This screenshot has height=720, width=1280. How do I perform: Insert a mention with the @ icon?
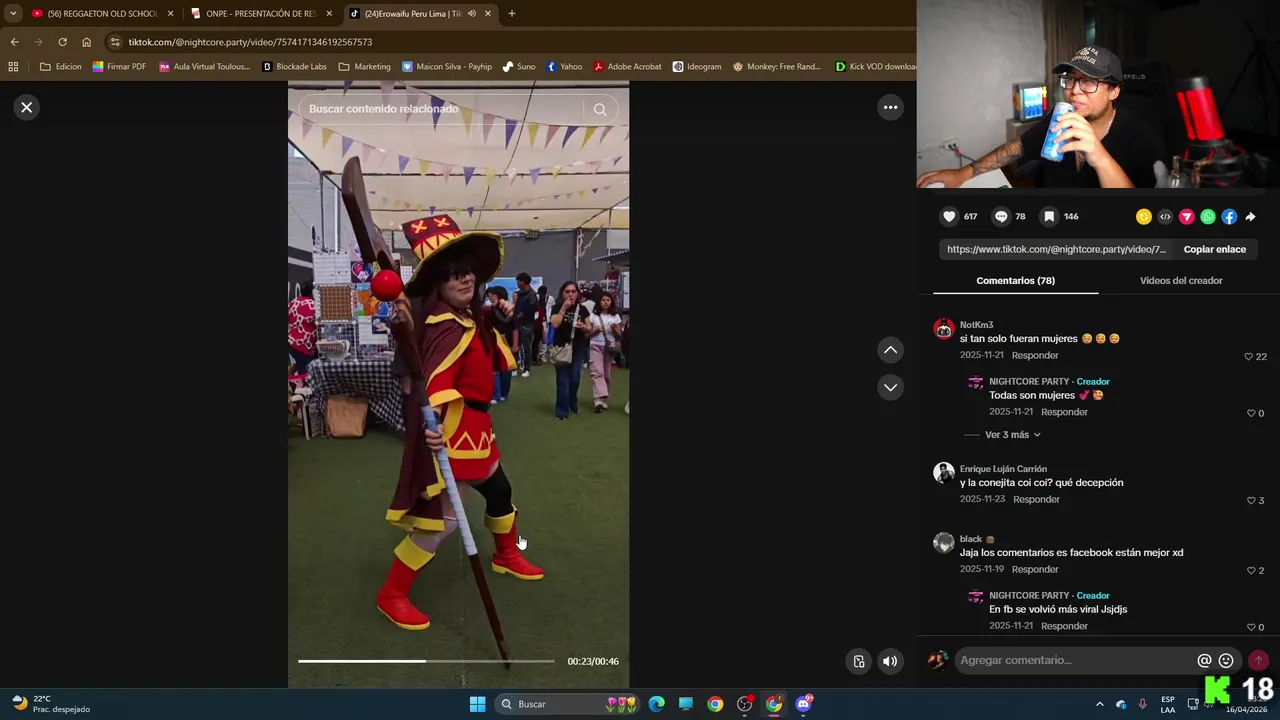click(x=1204, y=660)
